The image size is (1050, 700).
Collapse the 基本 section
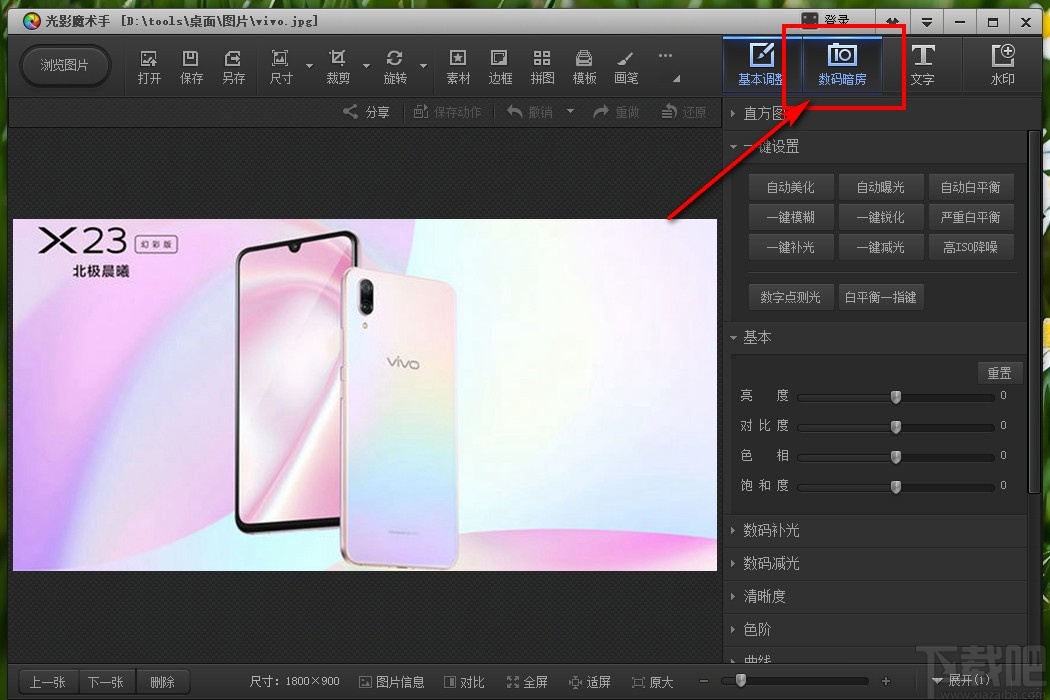[x=733, y=337]
